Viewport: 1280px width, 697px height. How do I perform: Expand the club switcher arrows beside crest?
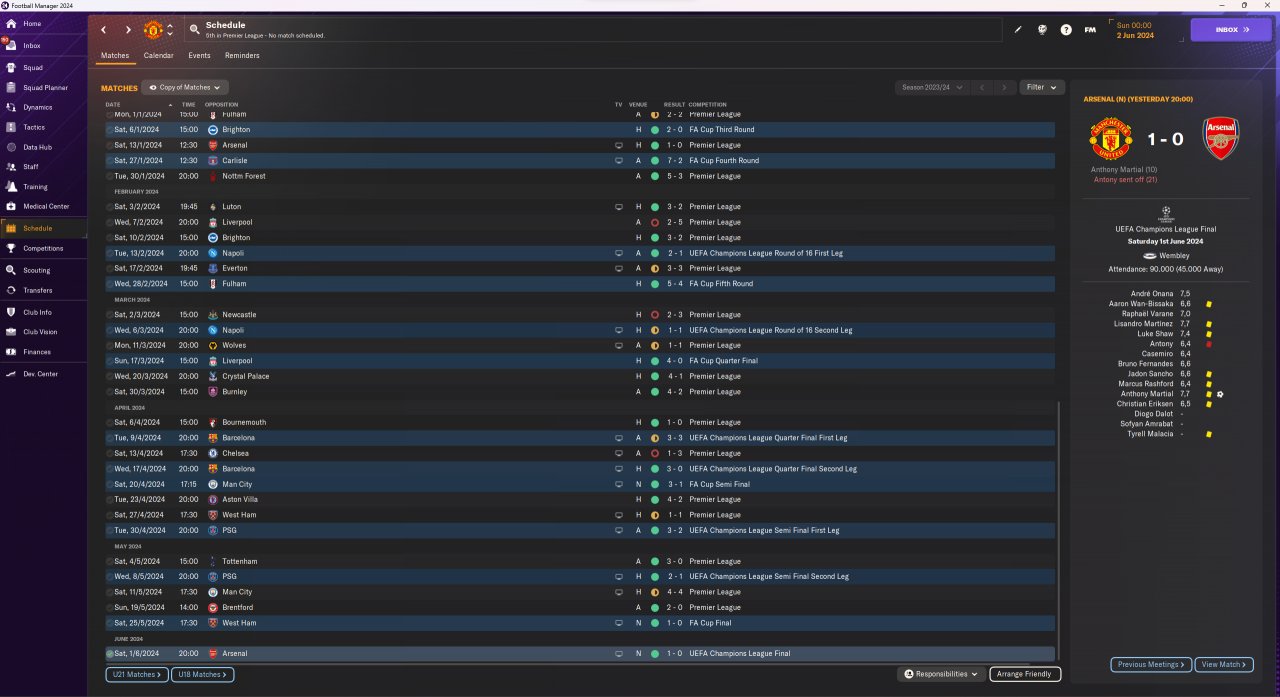(170, 30)
